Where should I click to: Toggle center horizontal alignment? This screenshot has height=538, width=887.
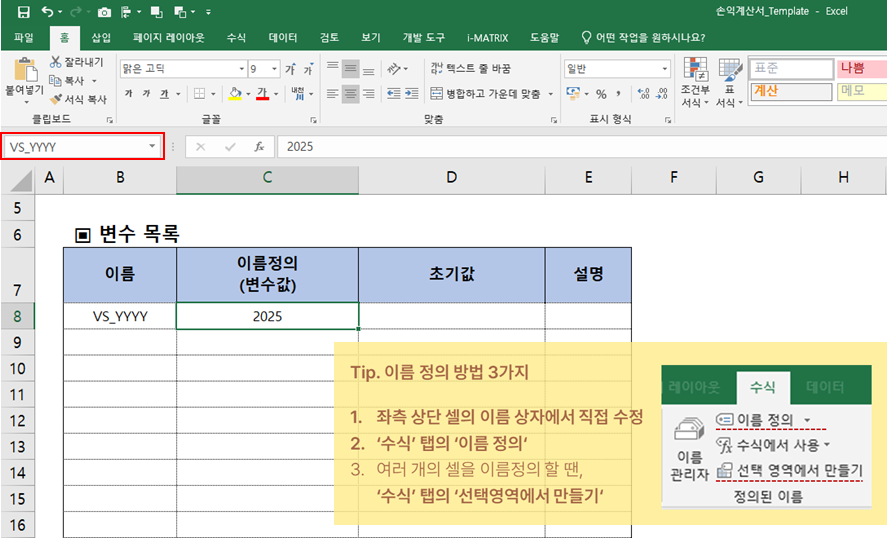click(350, 94)
